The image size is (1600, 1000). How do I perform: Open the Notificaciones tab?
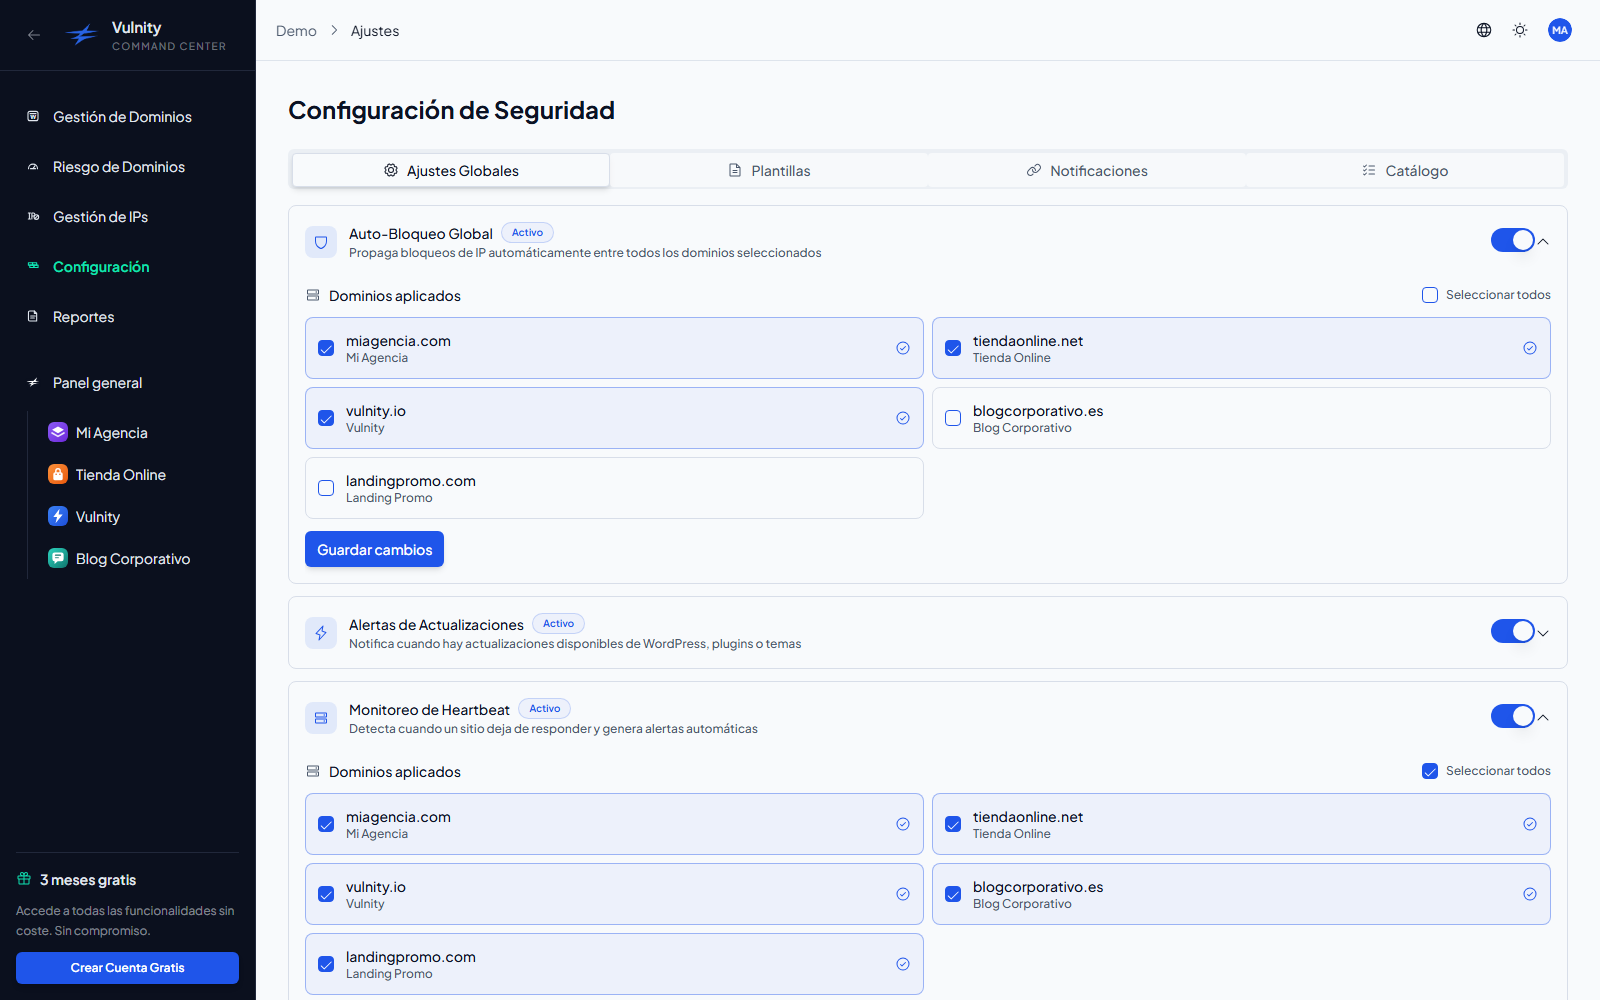[1087, 170]
